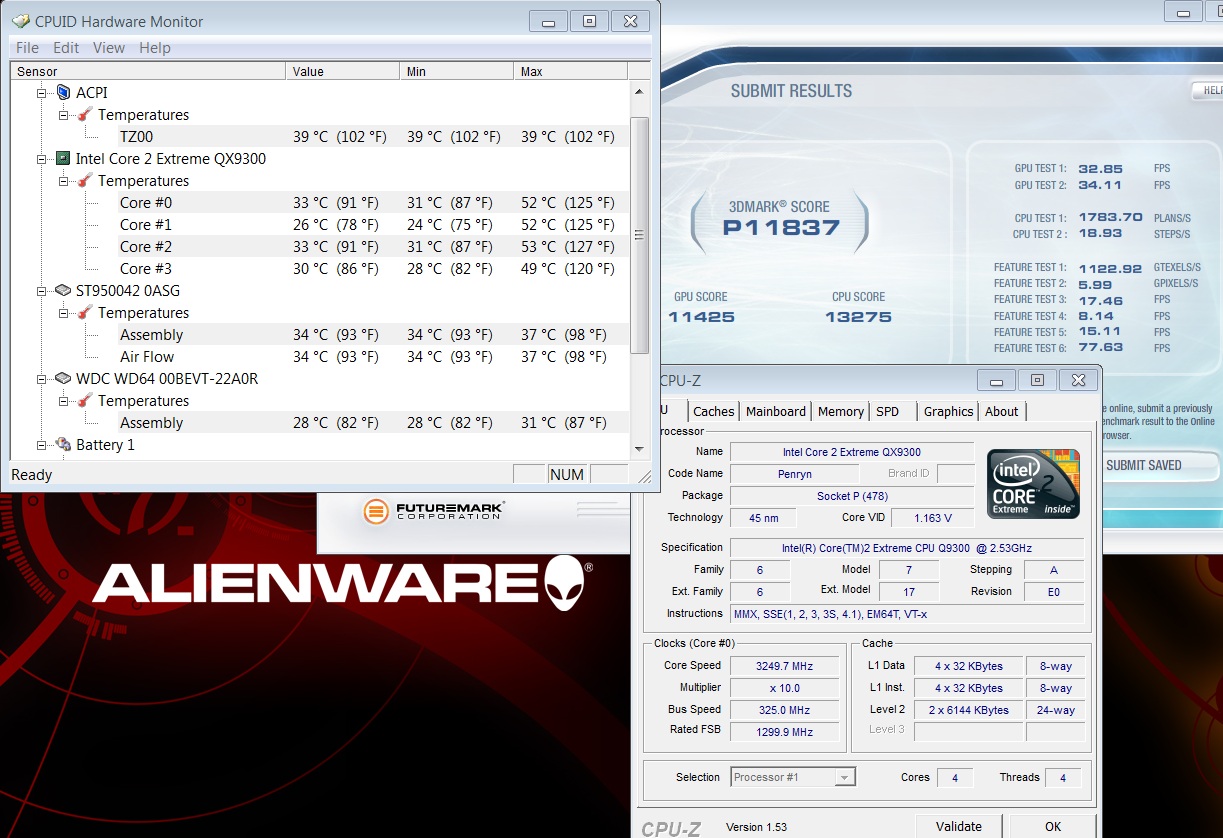Click the Futuremark Corporation logo
The width and height of the screenshot is (1223, 838).
(433, 511)
